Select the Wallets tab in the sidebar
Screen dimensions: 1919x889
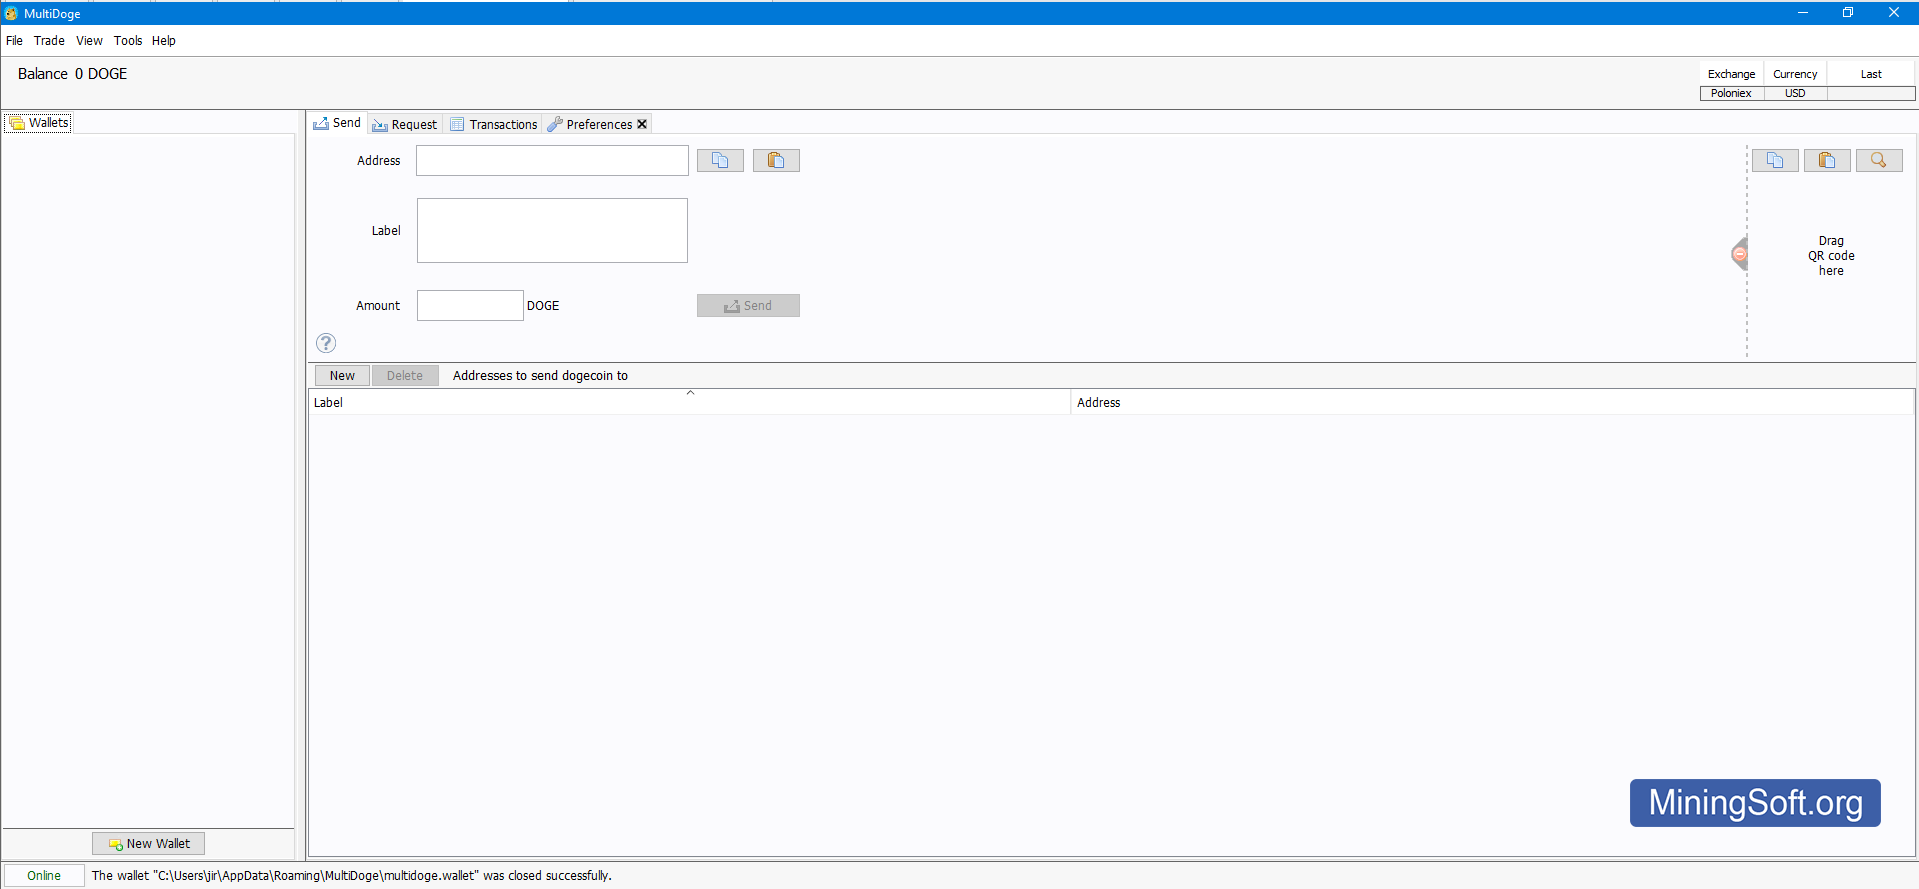click(39, 123)
